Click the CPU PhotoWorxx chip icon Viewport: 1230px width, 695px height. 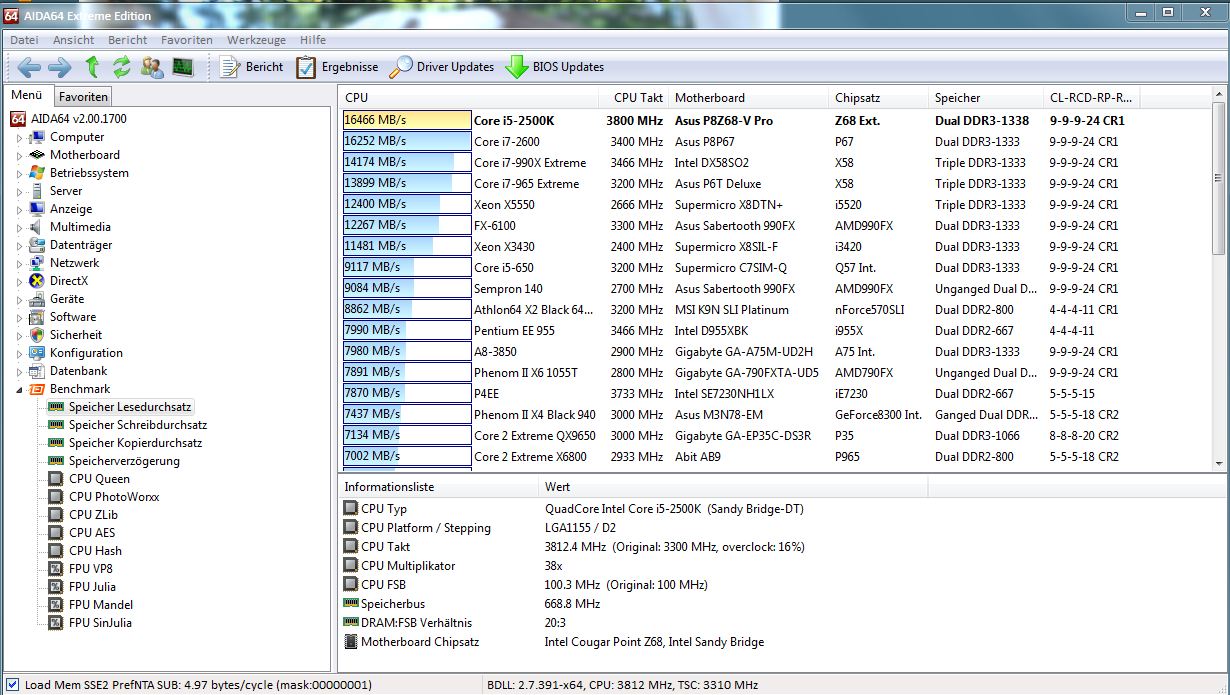tap(56, 497)
